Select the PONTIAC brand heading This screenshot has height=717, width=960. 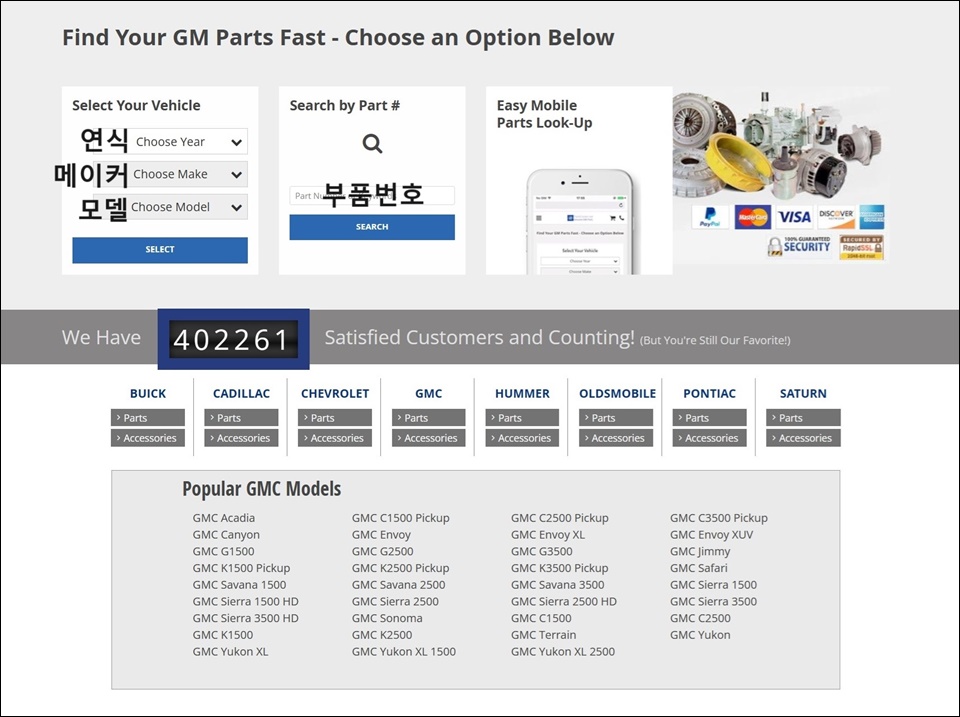pyautogui.click(x=710, y=394)
